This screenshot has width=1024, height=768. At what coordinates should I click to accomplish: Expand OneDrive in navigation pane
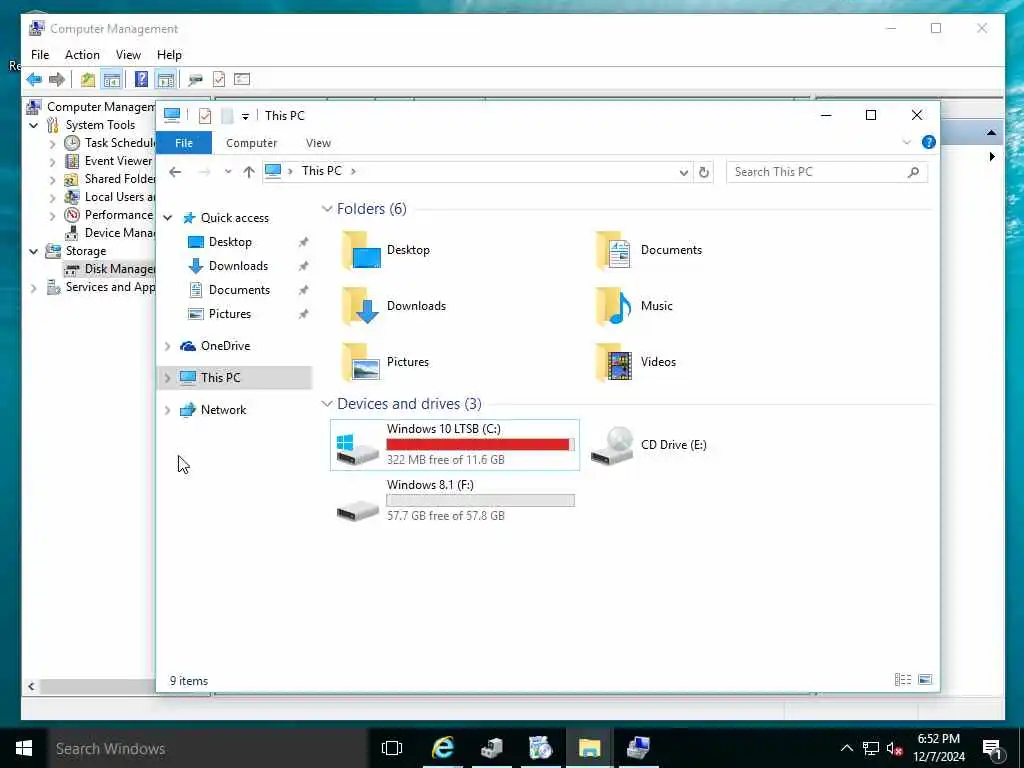[x=167, y=346]
